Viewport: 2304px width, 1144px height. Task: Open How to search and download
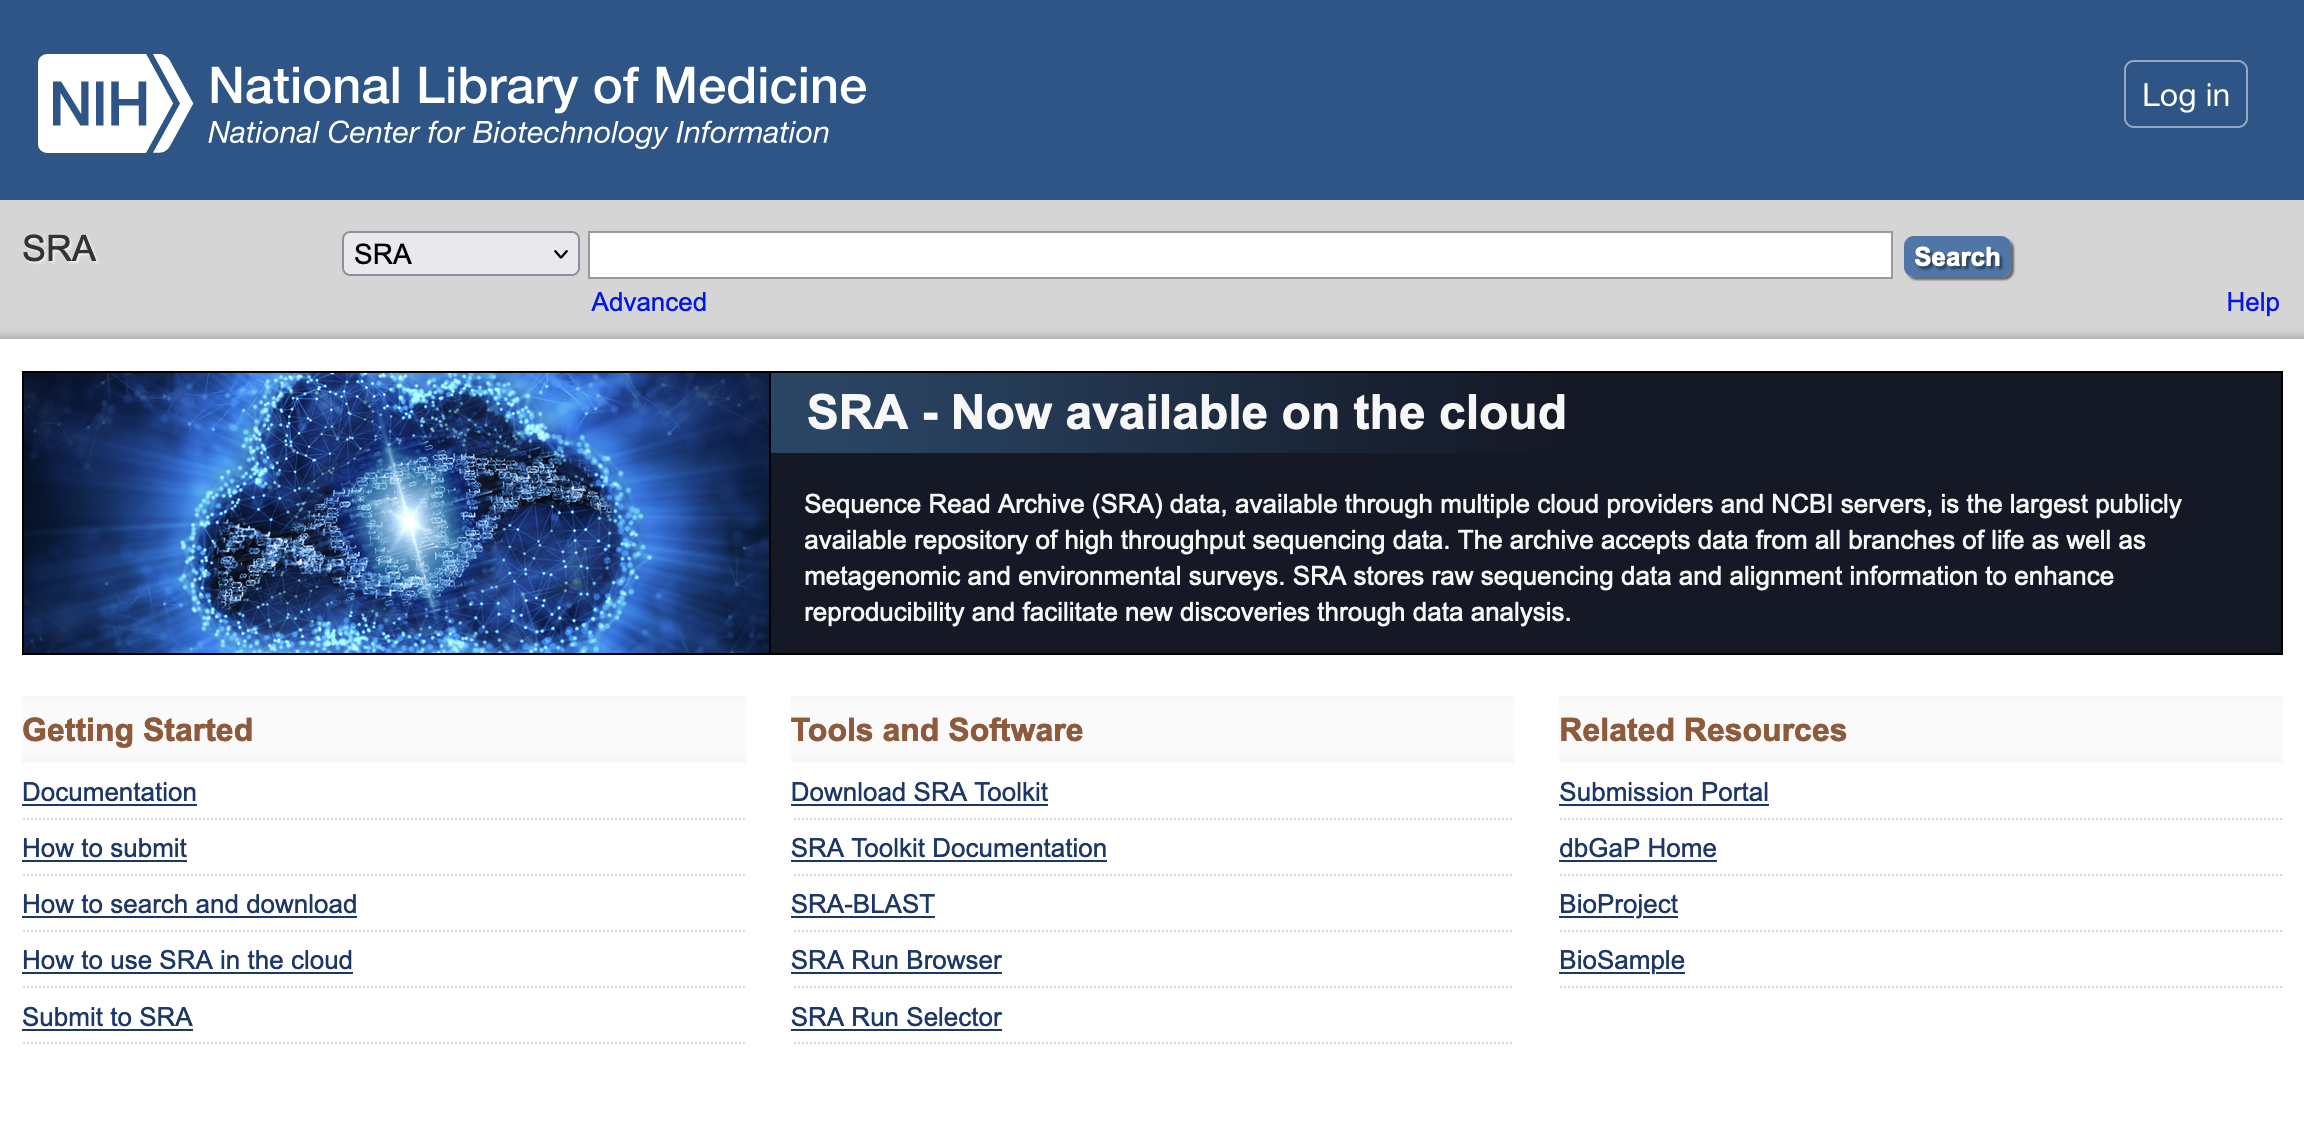click(189, 904)
